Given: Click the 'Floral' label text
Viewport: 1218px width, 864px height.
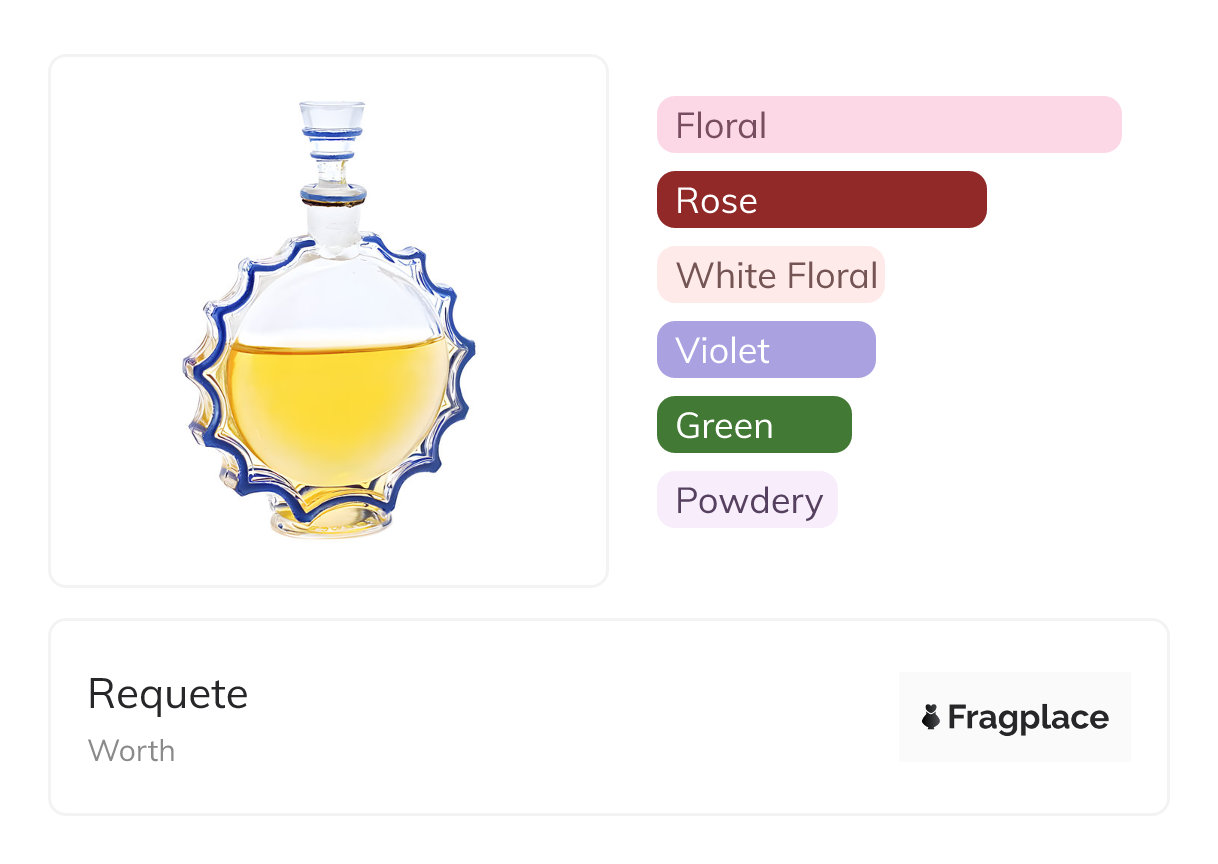Looking at the screenshot, I should [721, 126].
